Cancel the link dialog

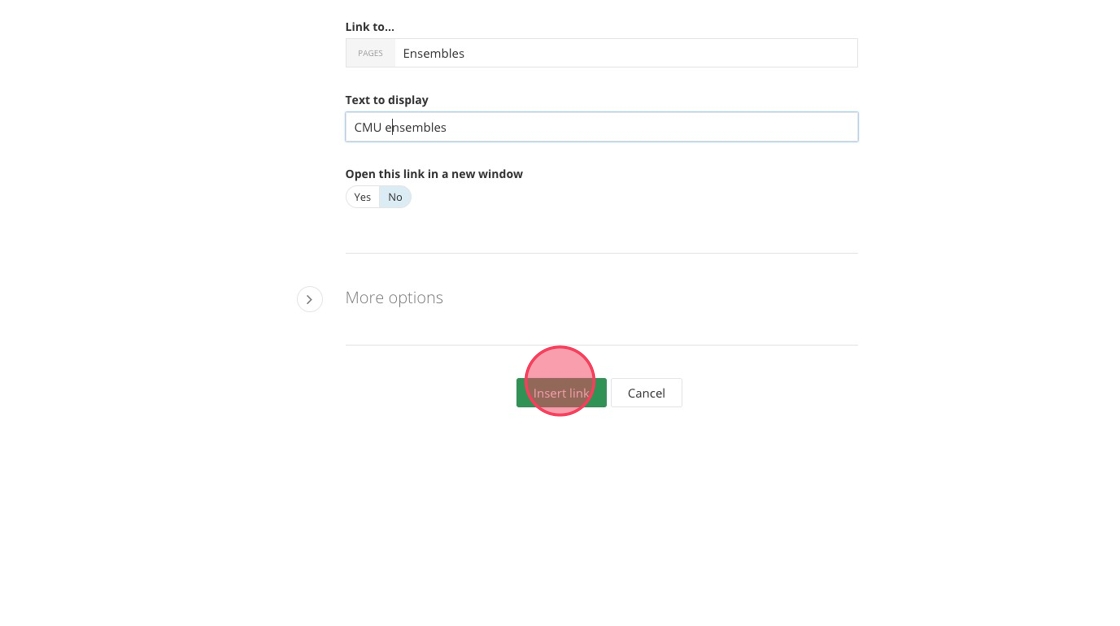[x=646, y=393]
